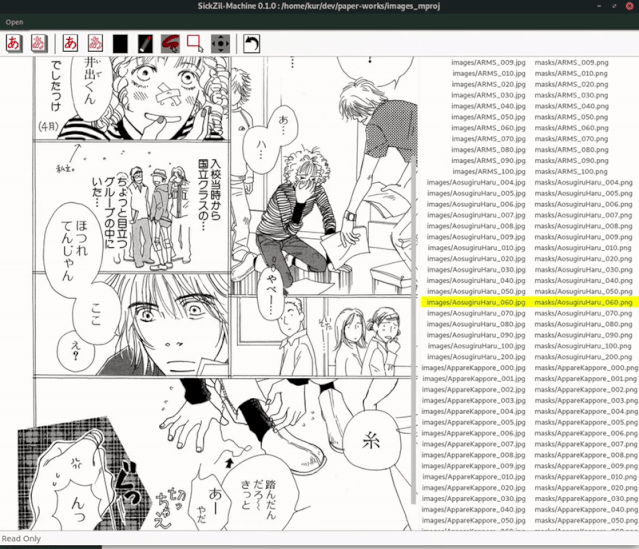Viewport: 639px width, 549px height.
Task: Select masks/AosugiruHaru_080.png entry
Action: pos(584,324)
